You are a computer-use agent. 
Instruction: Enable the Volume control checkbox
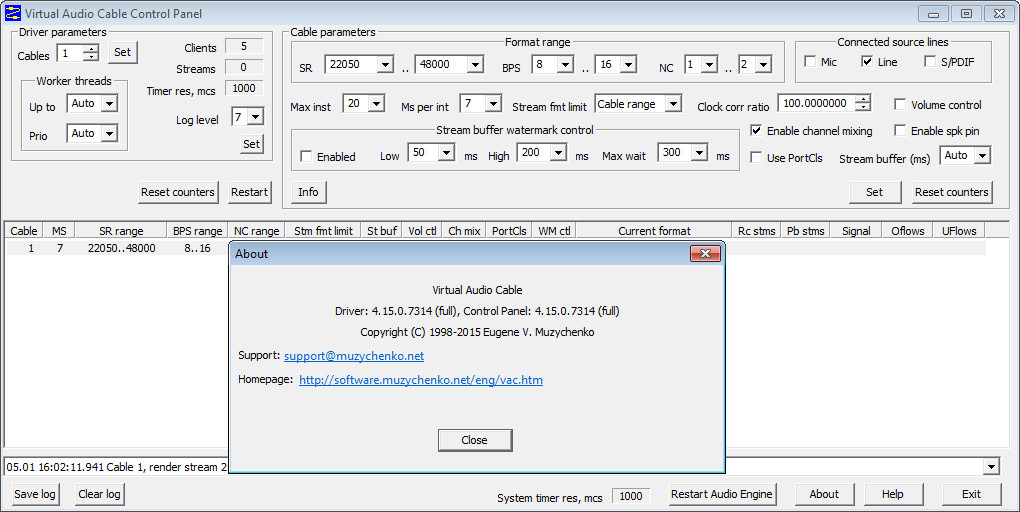pos(900,104)
